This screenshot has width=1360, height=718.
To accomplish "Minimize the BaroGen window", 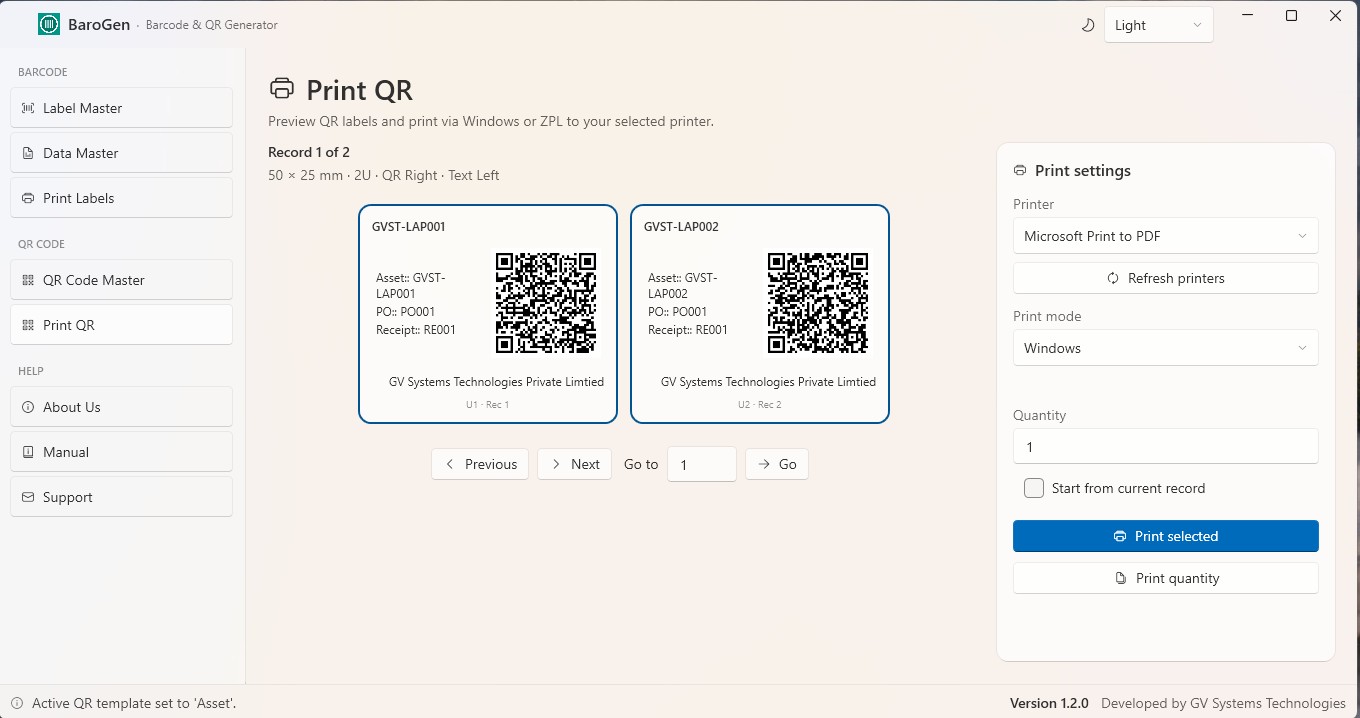I will [1247, 15].
